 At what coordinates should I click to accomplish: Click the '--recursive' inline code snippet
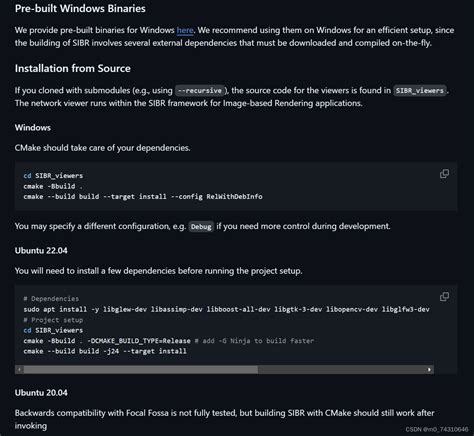pyautogui.click(x=199, y=90)
